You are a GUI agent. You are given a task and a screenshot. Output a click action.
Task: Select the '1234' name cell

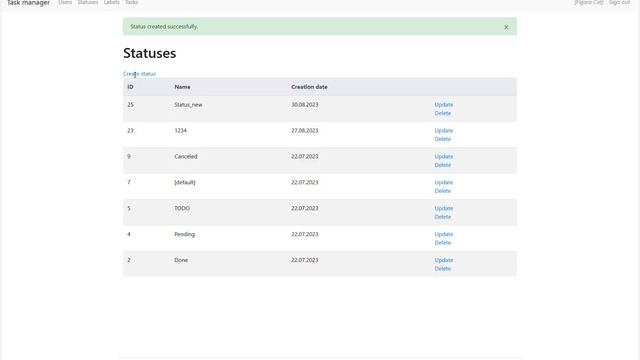[x=180, y=131]
